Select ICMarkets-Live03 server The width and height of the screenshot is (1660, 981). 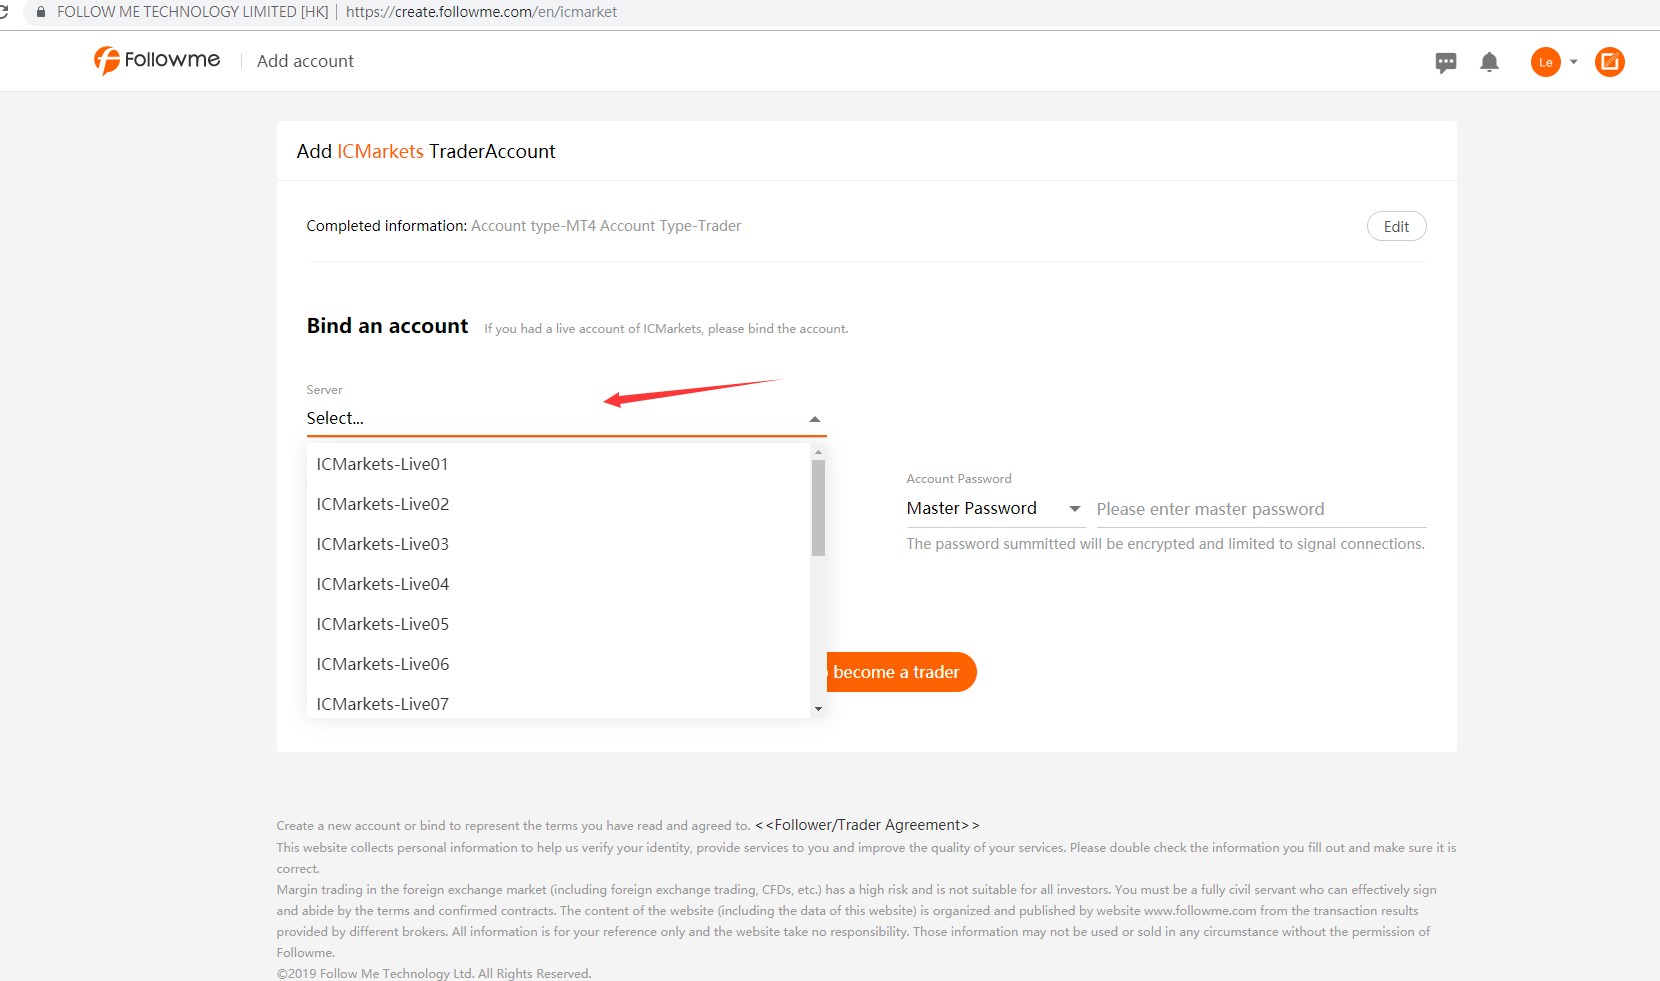558,544
